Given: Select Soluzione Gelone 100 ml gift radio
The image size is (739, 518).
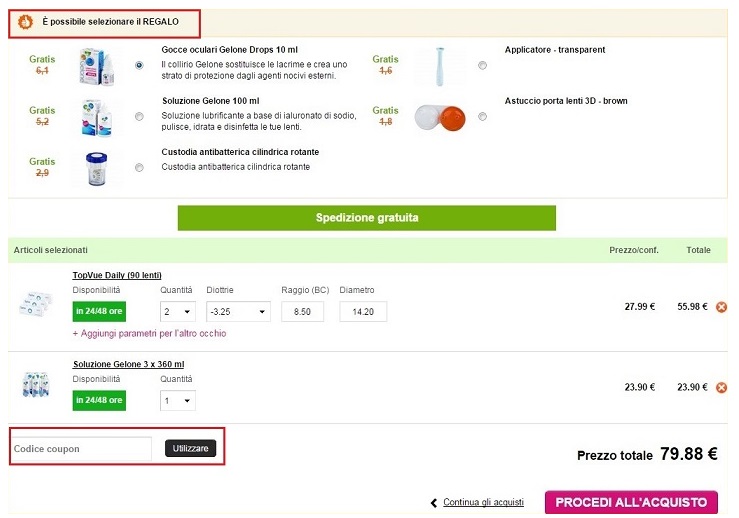Looking at the screenshot, I should [x=139, y=116].
